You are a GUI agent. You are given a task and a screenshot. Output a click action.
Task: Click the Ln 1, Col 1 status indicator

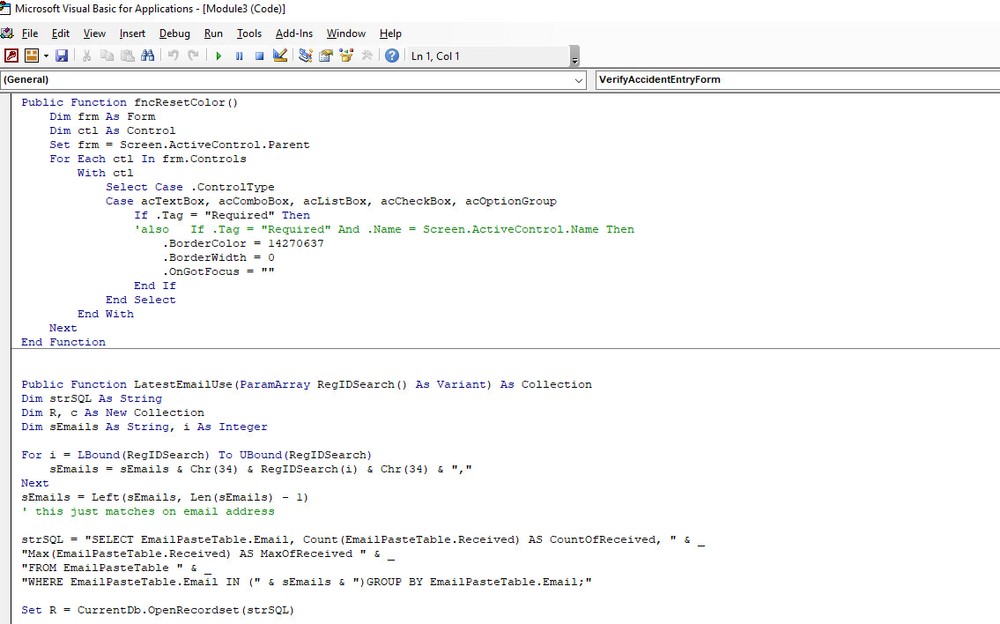(x=435, y=55)
